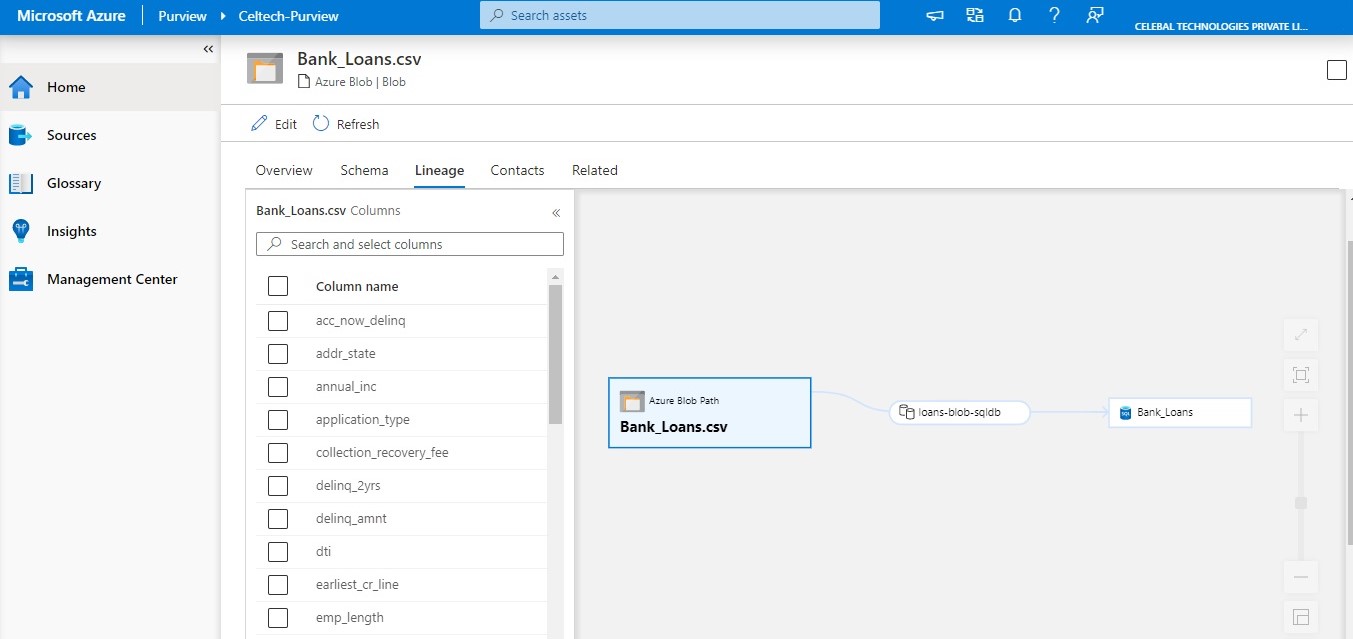Open the directory switcher icon near the bell
The width and height of the screenshot is (1353, 639).
tap(974, 15)
